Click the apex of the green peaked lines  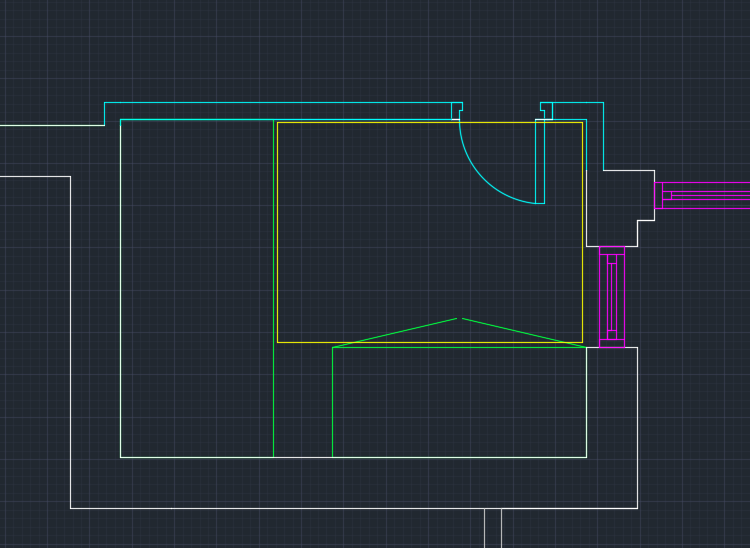click(459, 318)
